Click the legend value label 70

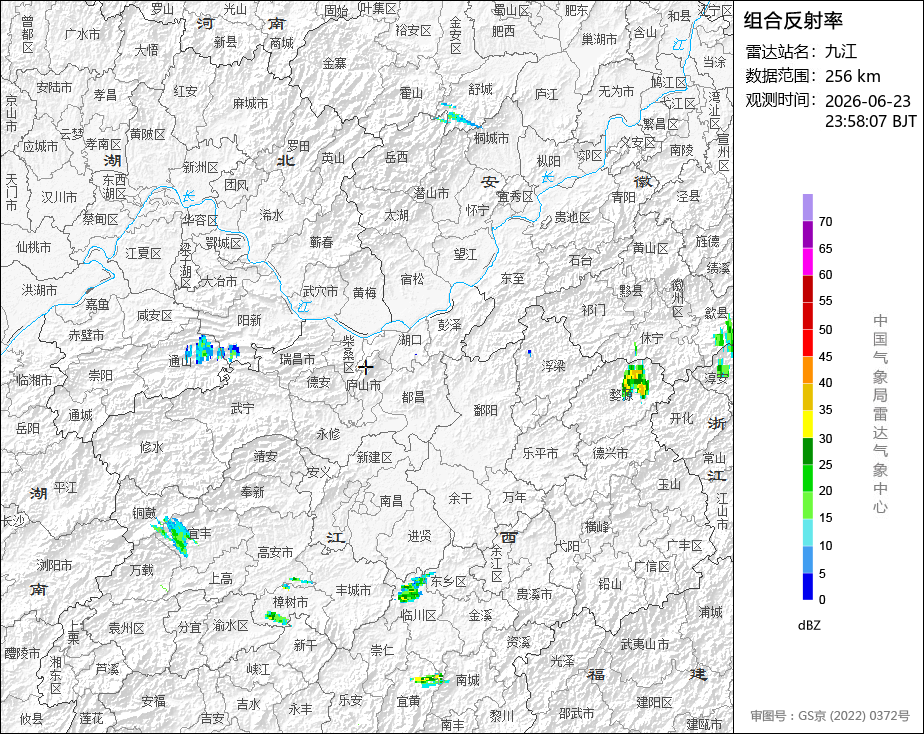(826, 221)
